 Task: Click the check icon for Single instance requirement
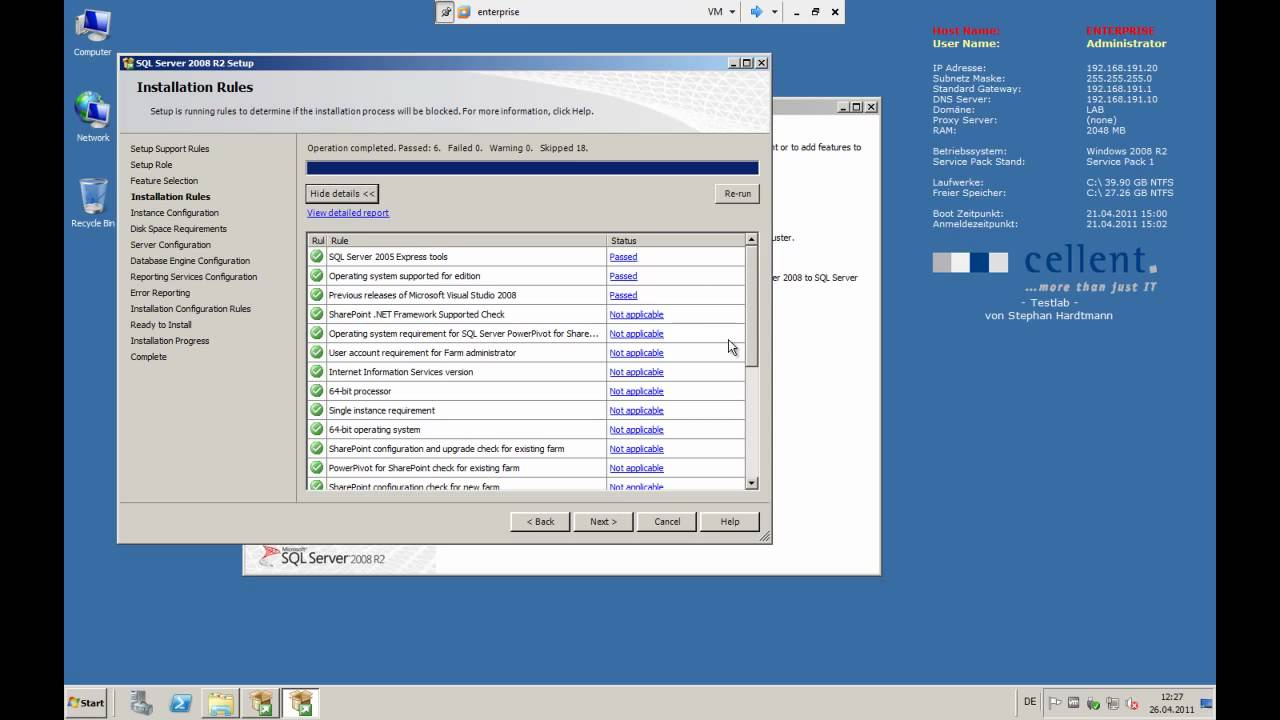tap(317, 410)
